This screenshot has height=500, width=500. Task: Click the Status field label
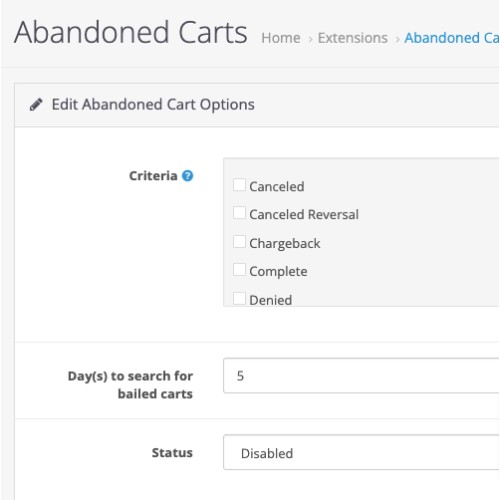(172, 453)
